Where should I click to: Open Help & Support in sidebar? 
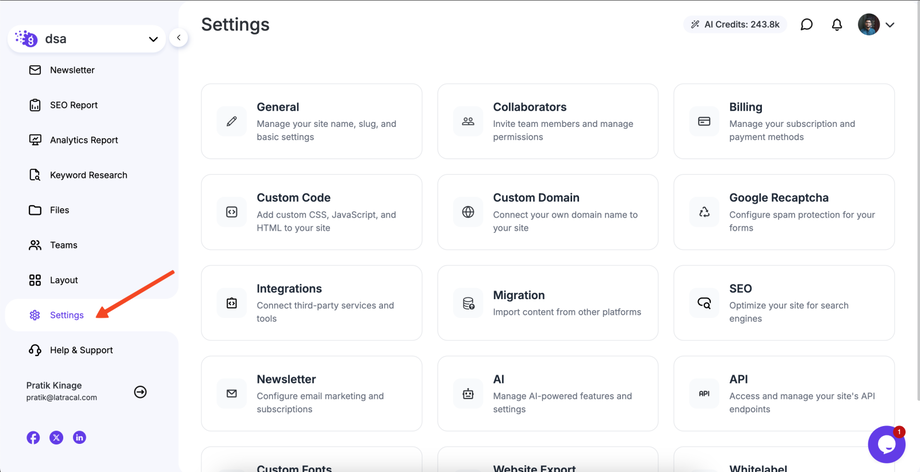pos(81,350)
